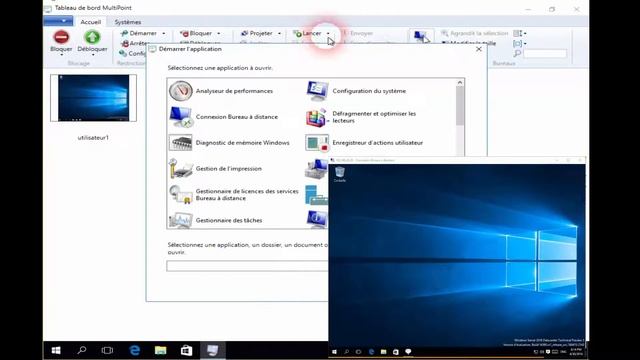Click Start button in remote desktop window
This screenshot has width=640, height=360.
pyautogui.click(x=334, y=351)
